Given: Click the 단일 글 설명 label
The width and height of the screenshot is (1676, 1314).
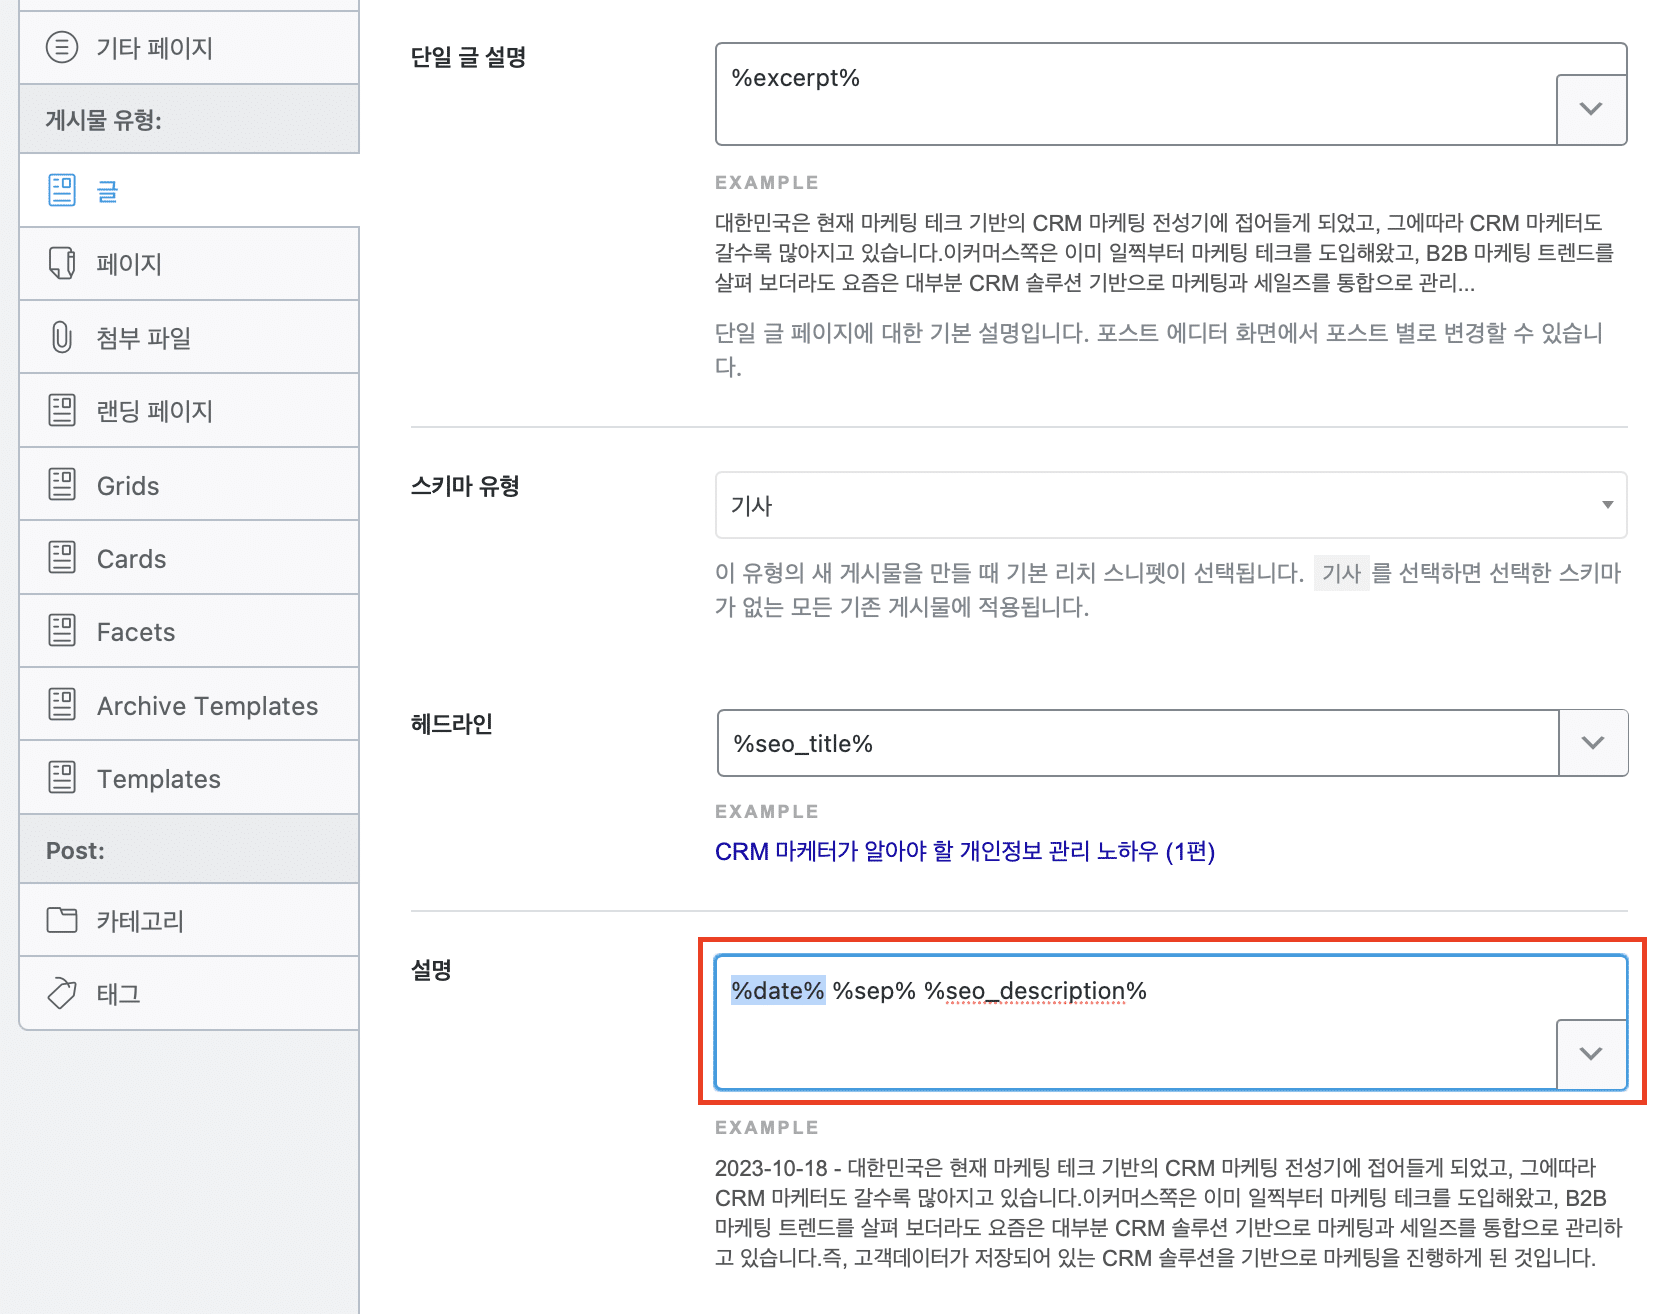Looking at the screenshot, I should click(x=468, y=57).
